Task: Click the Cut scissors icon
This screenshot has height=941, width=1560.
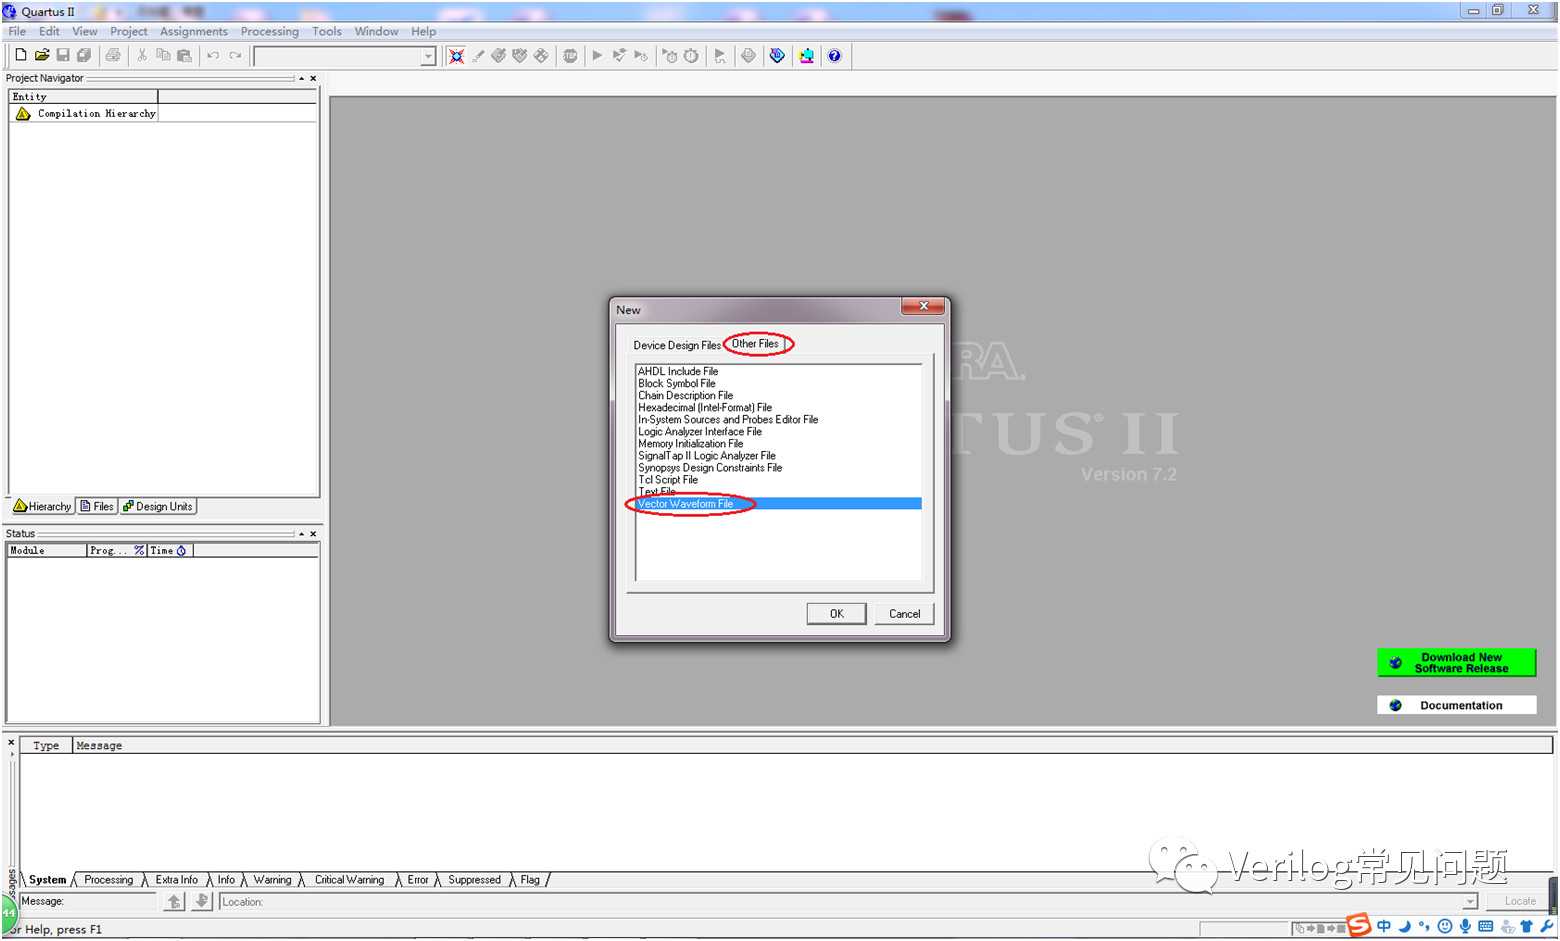Action: 142,56
